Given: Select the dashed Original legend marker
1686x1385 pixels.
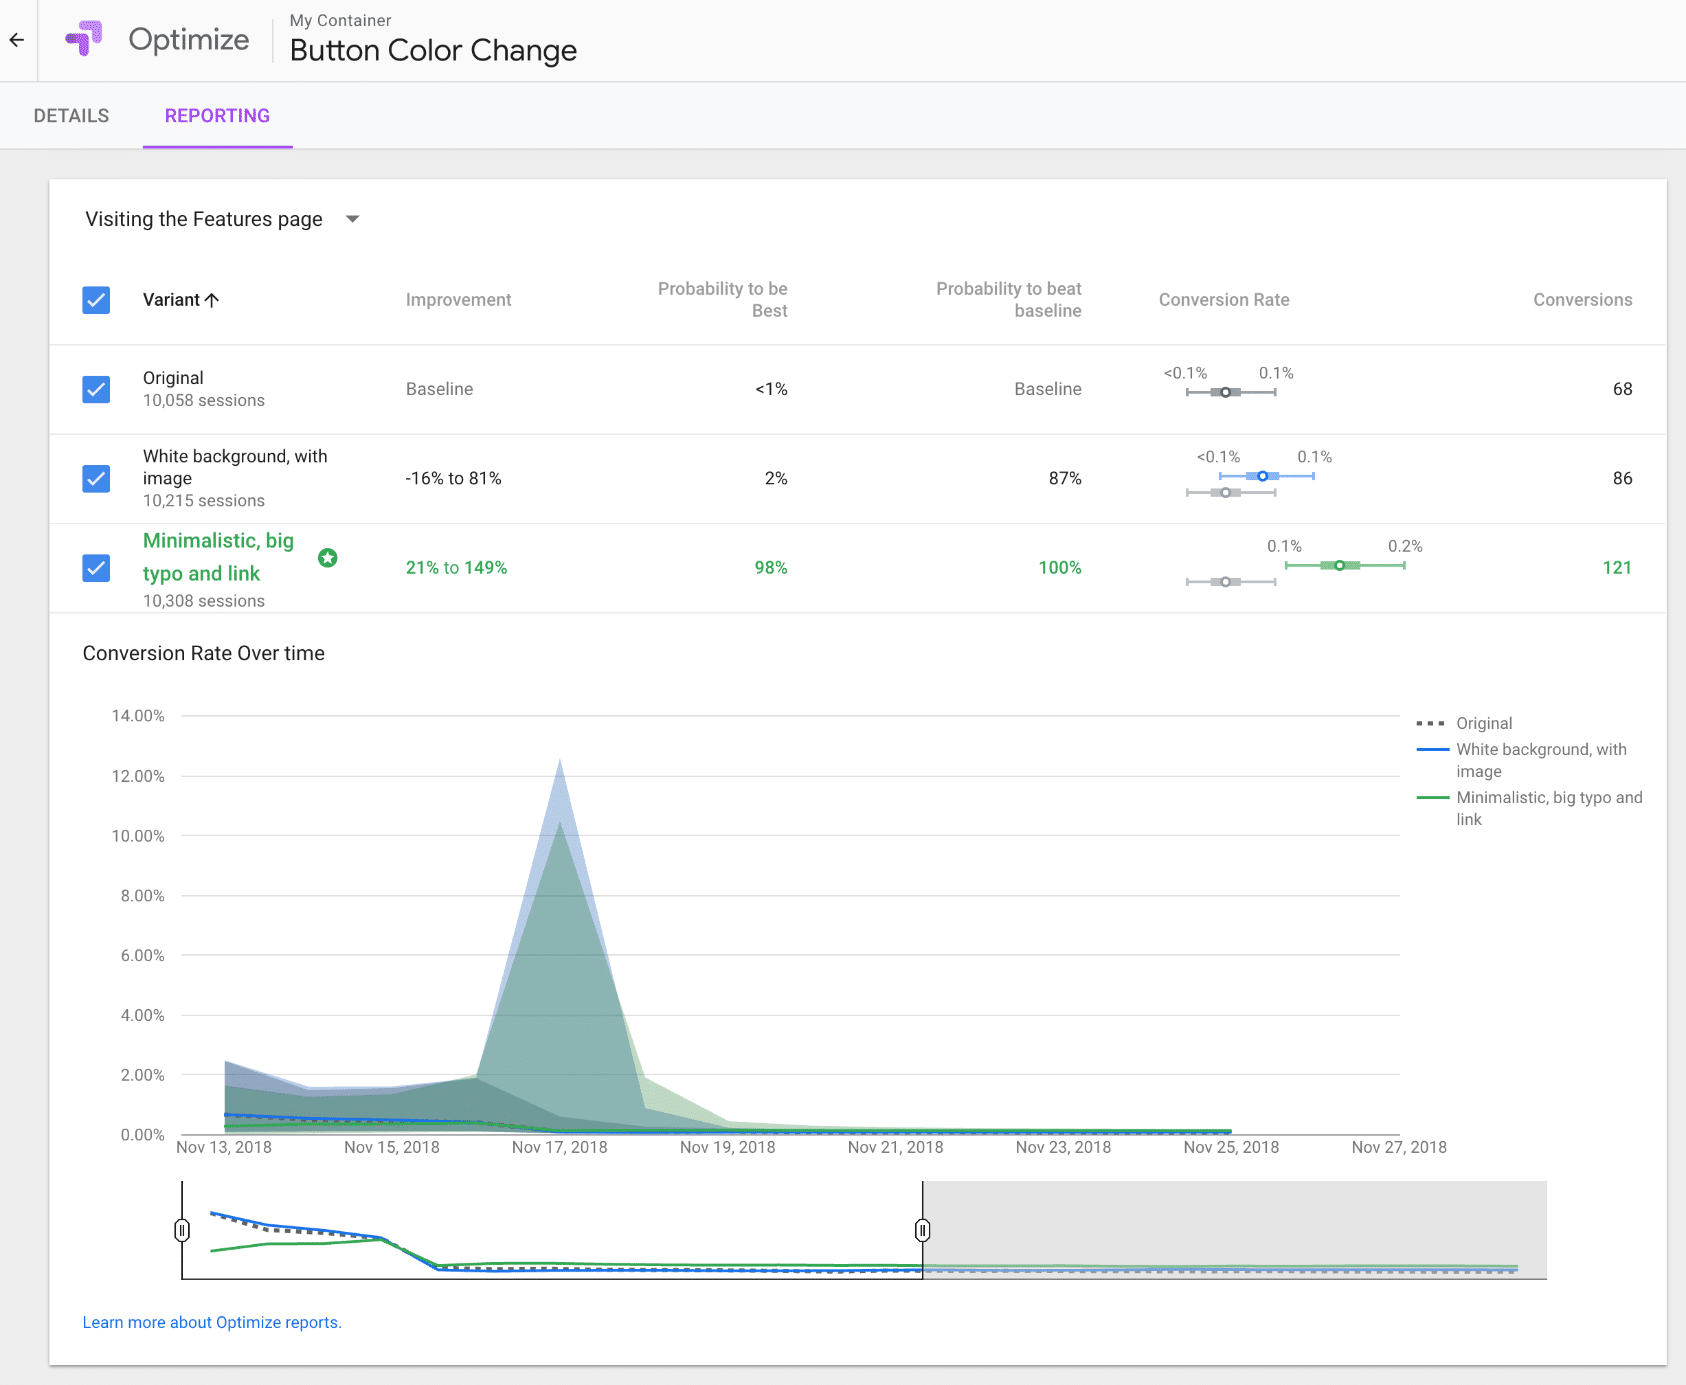Looking at the screenshot, I should pyautogui.click(x=1432, y=723).
